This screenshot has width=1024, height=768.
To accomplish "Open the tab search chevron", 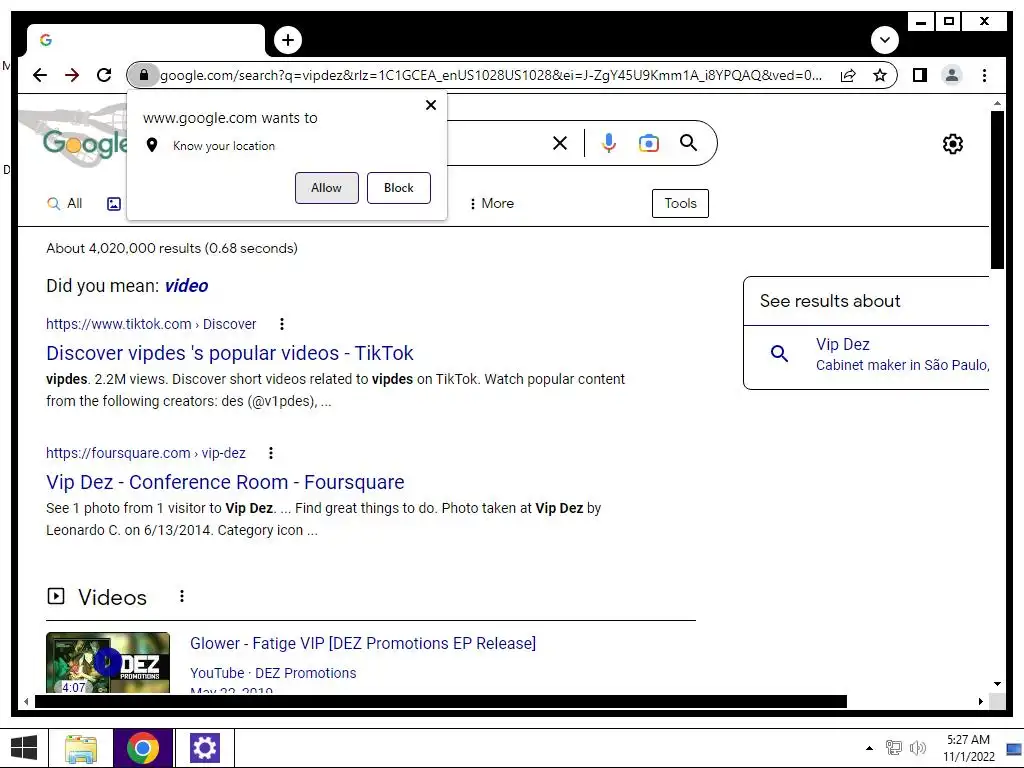I will (884, 40).
